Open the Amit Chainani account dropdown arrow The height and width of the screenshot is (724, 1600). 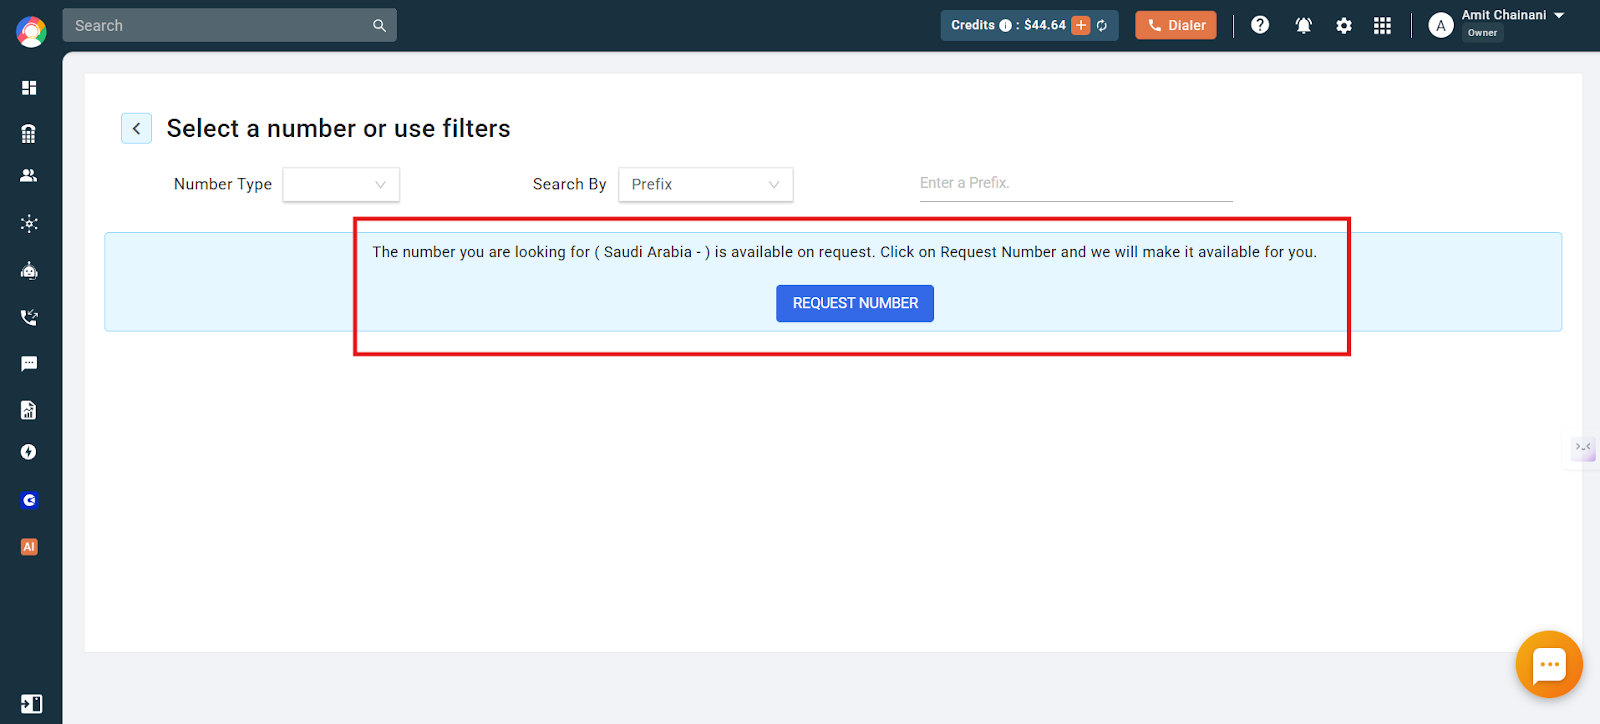click(1559, 15)
